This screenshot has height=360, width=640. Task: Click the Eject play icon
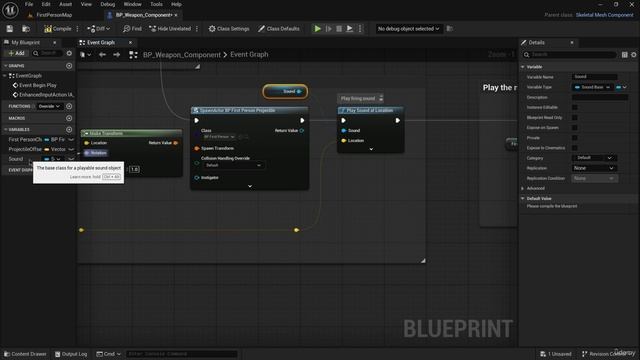(x=350, y=29)
